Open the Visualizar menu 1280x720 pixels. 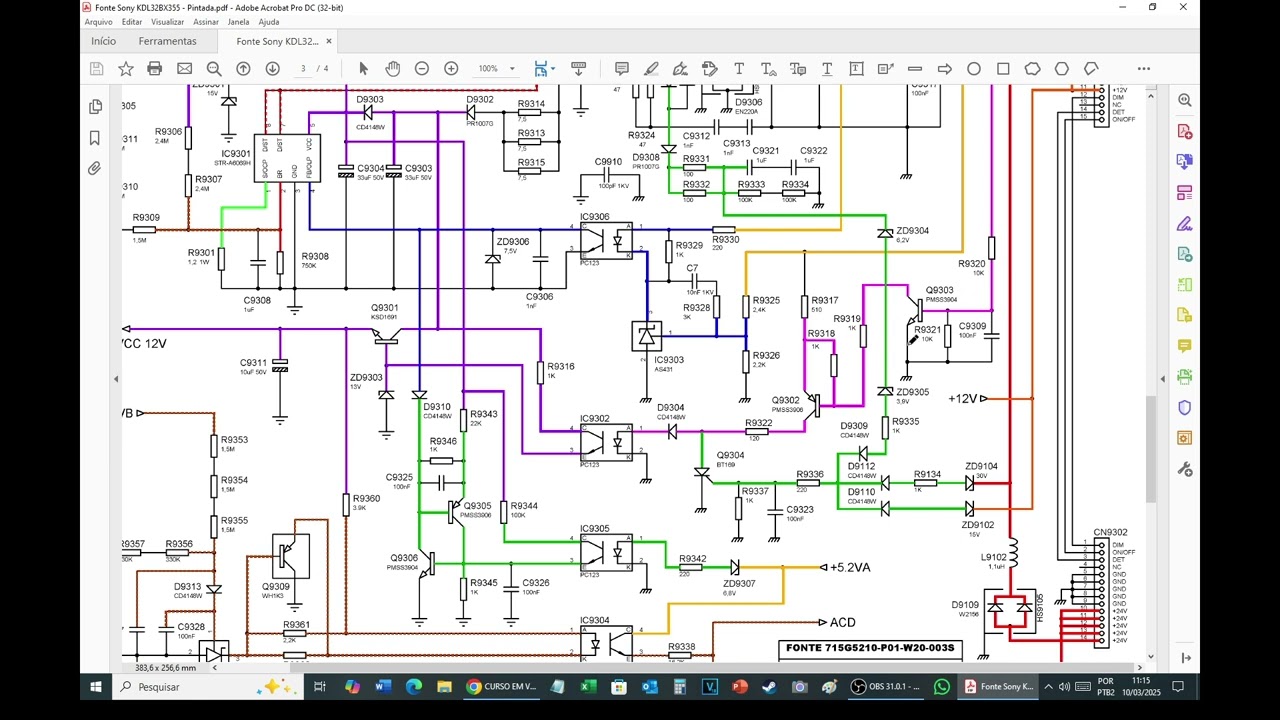(x=168, y=22)
